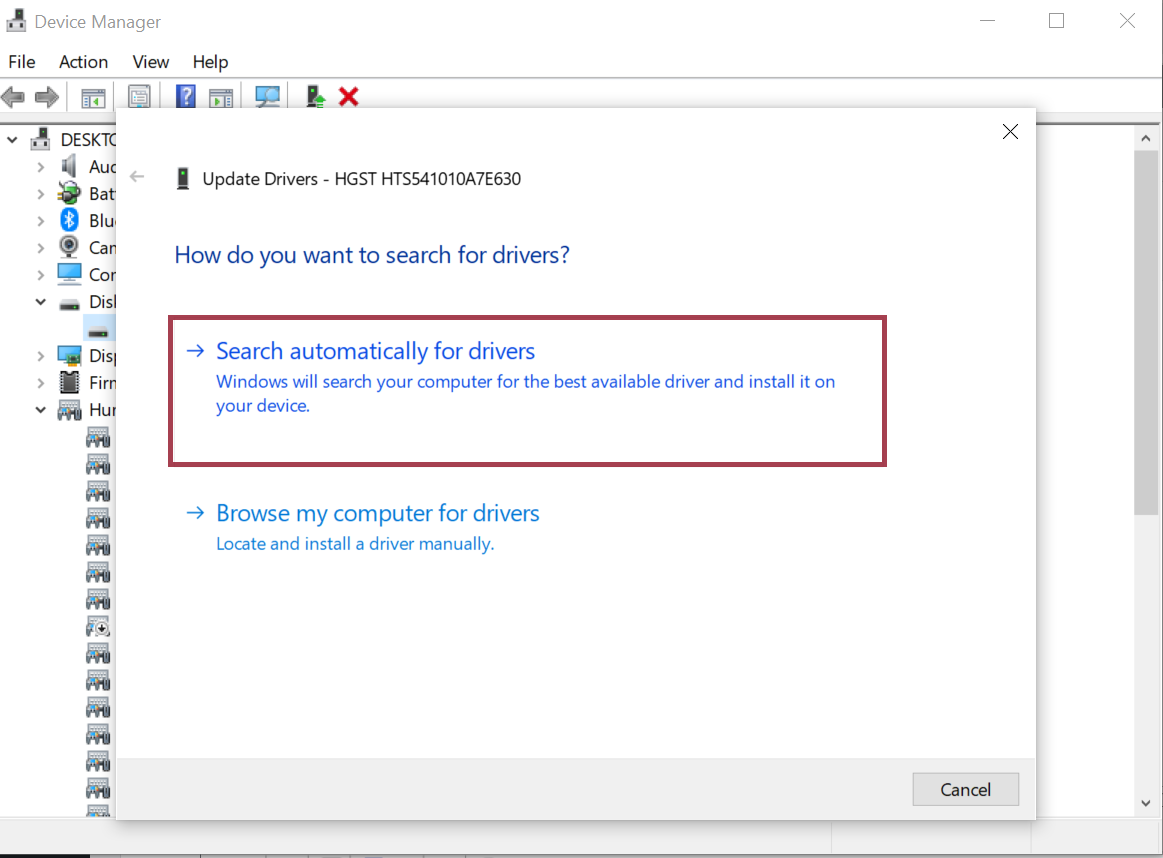This screenshot has width=1163, height=858.
Task: Click the red X Uninstall device icon
Action: click(x=348, y=96)
